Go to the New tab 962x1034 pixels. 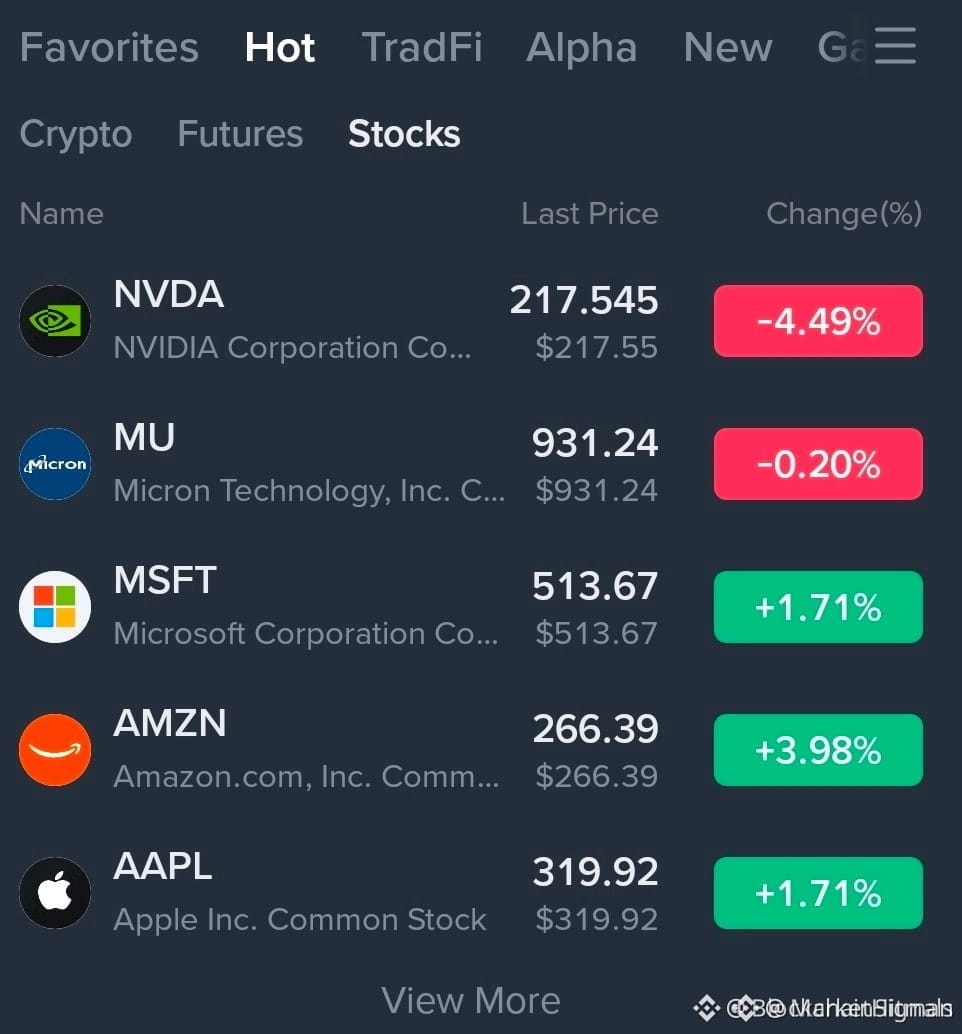point(728,47)
